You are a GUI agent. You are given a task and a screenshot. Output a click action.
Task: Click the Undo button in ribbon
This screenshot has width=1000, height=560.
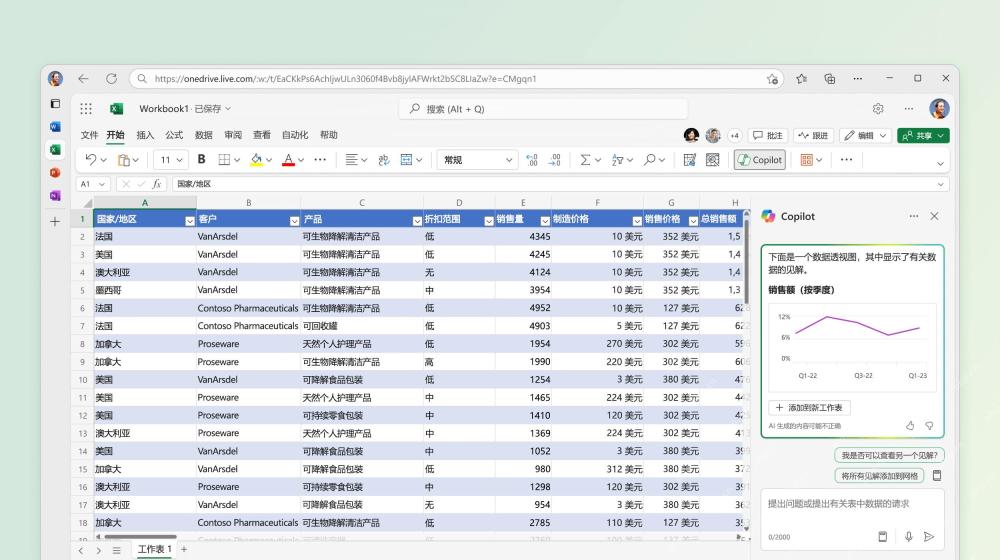pyautogui.click(x=91, y=159)
